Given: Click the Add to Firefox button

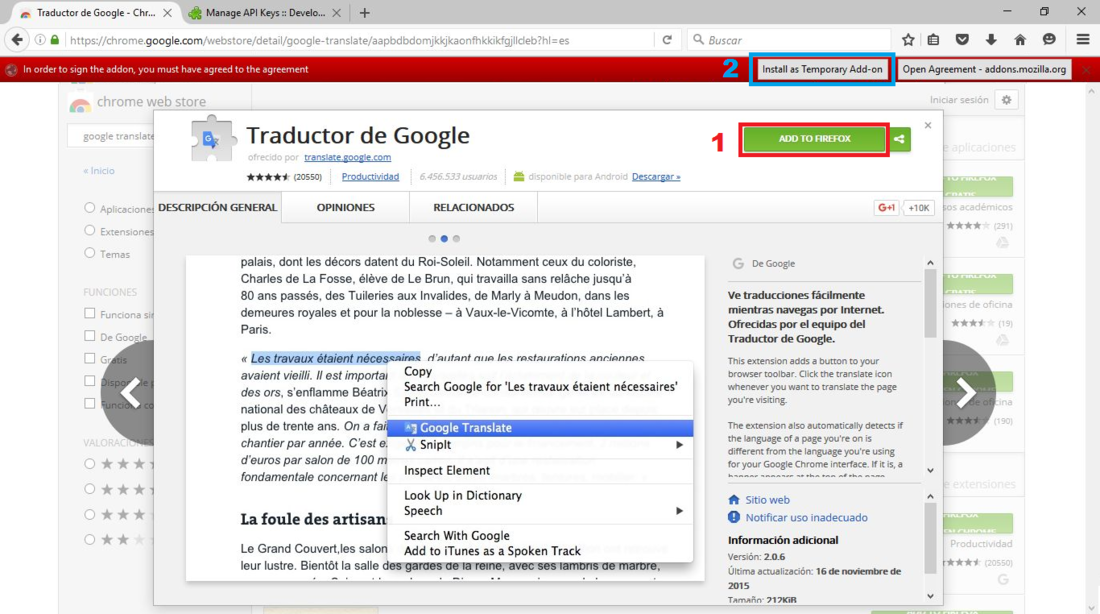Looking at the screenshot, I should [x=814, y=139].
